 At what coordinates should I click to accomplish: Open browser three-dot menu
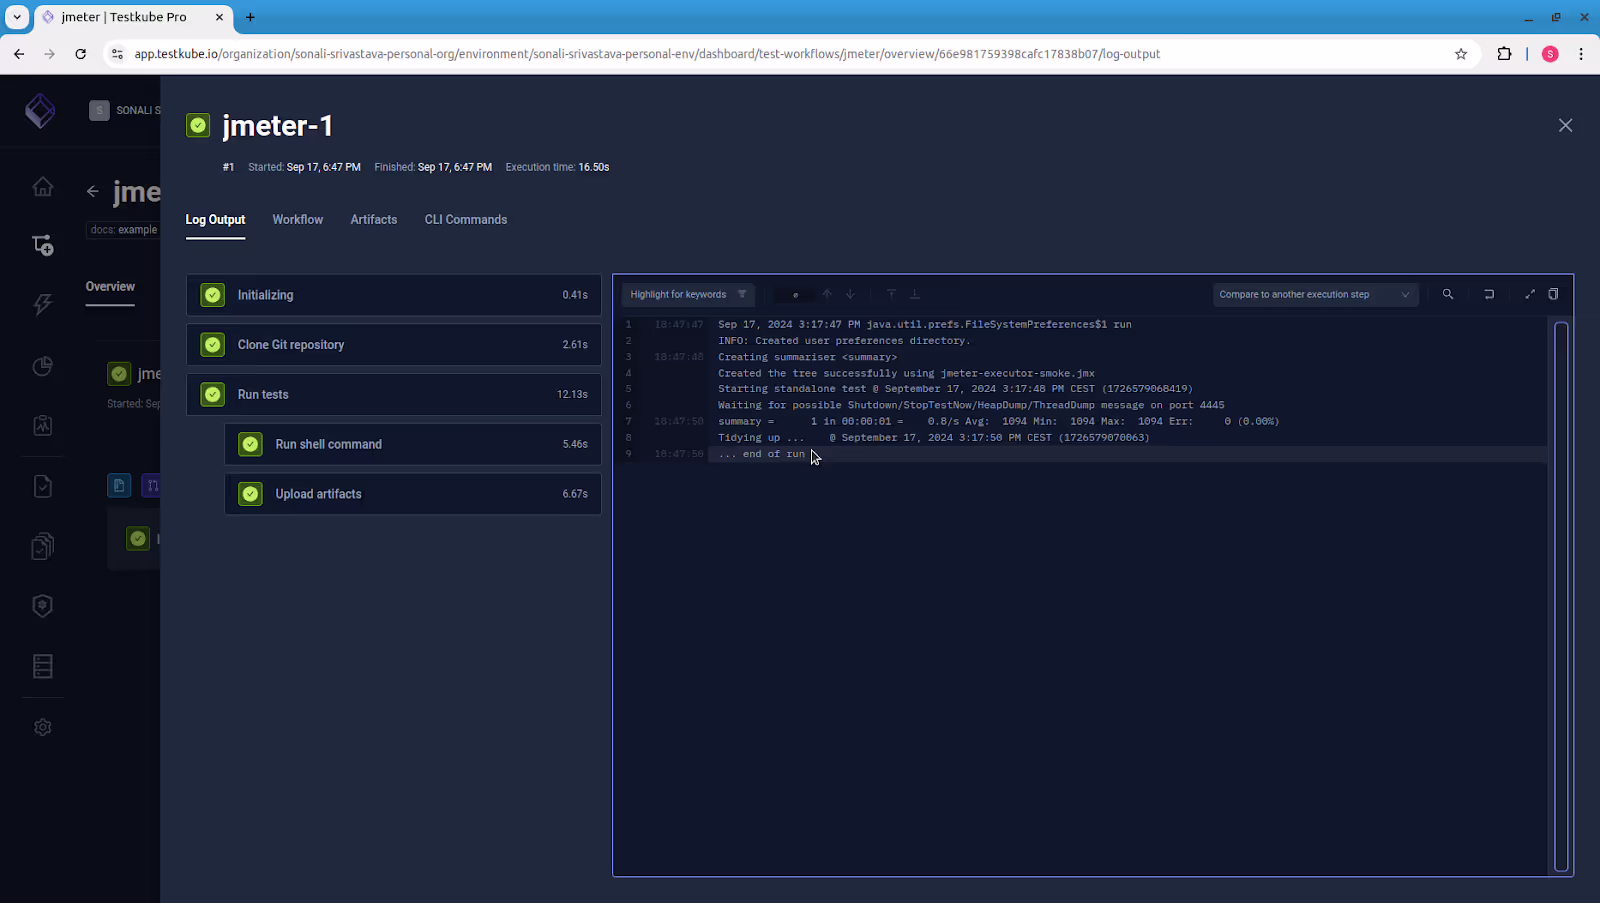click(x=1581, y=54)
